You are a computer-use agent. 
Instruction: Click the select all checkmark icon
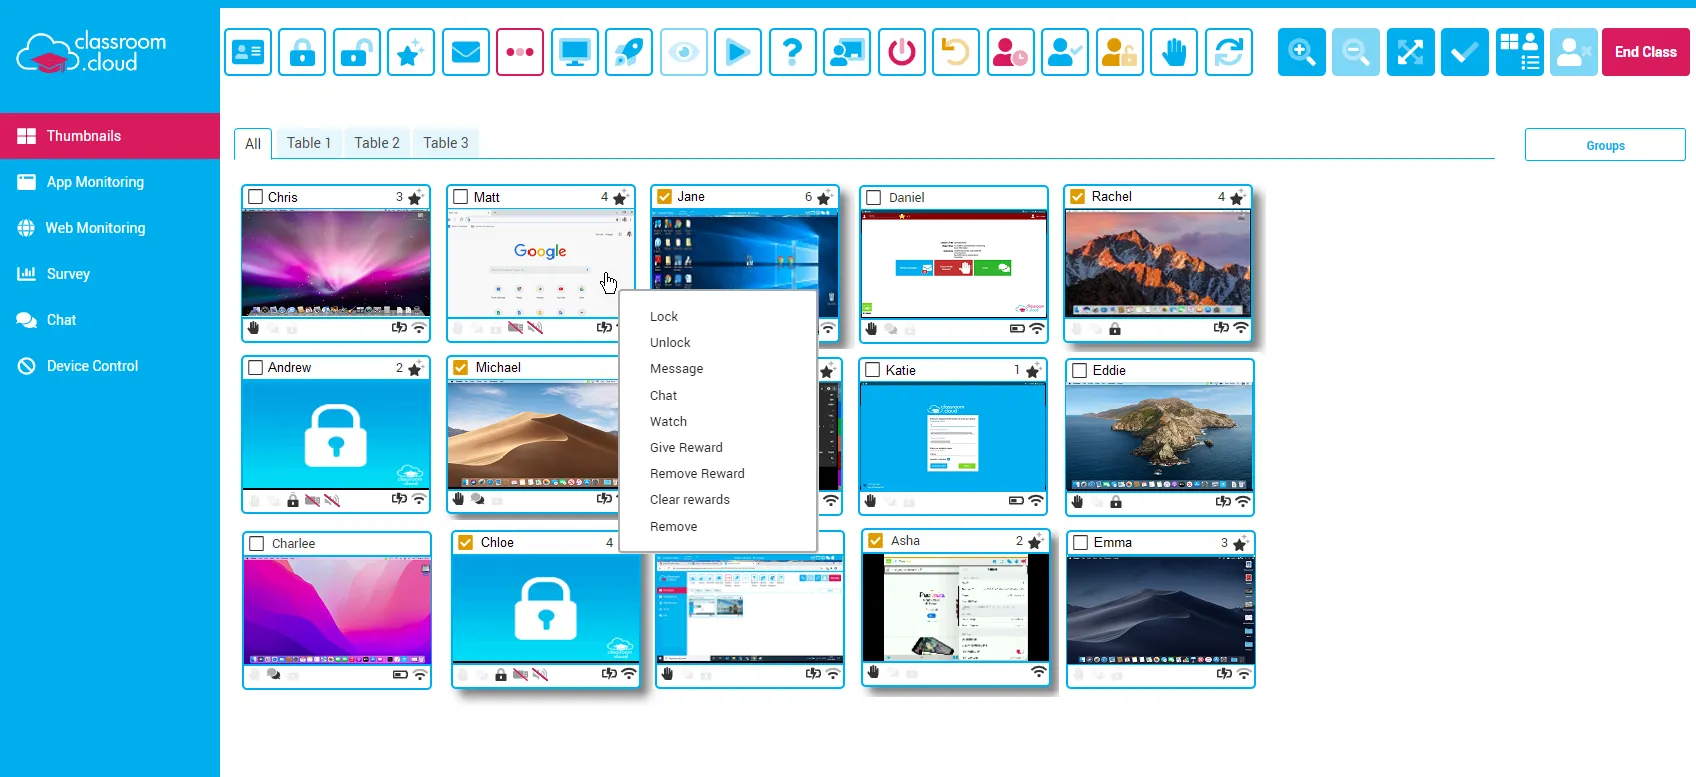1465,52
